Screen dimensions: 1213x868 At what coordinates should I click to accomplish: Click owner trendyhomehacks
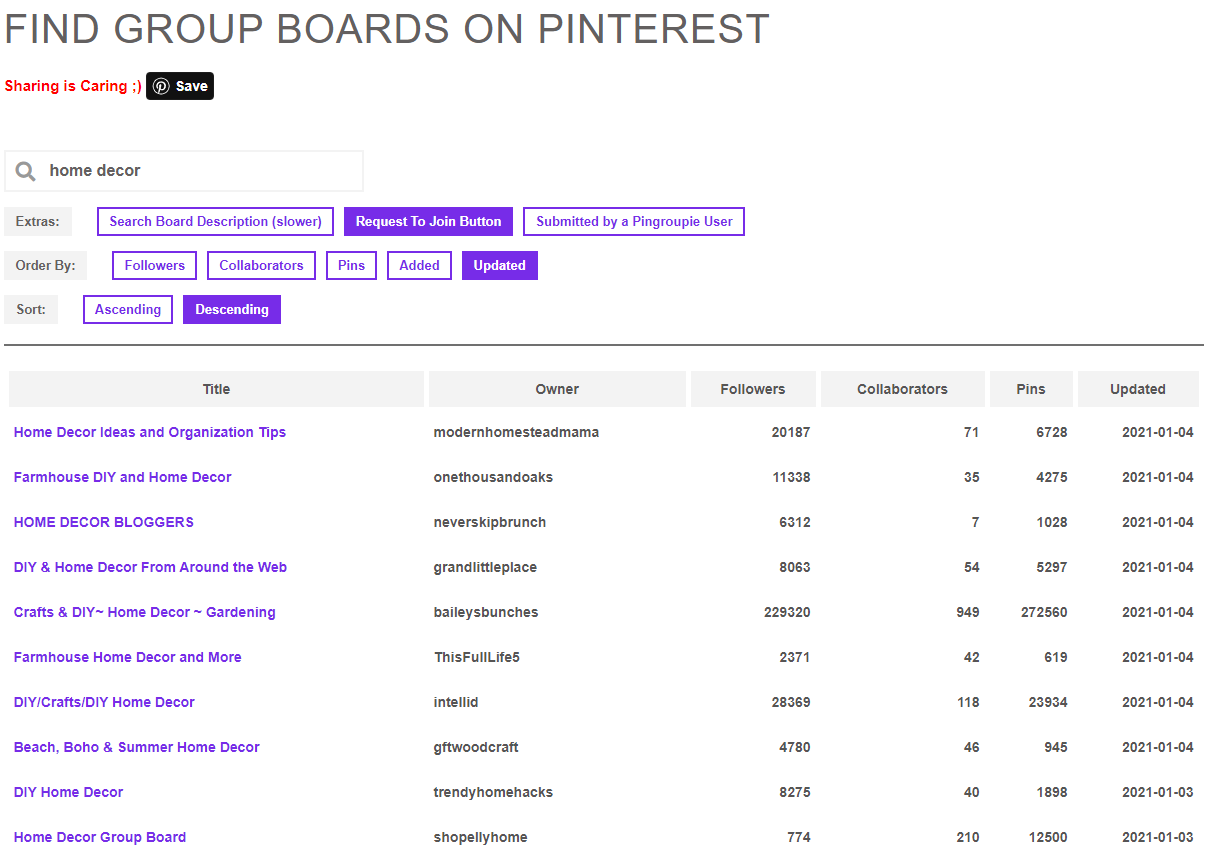coord(493,793)
